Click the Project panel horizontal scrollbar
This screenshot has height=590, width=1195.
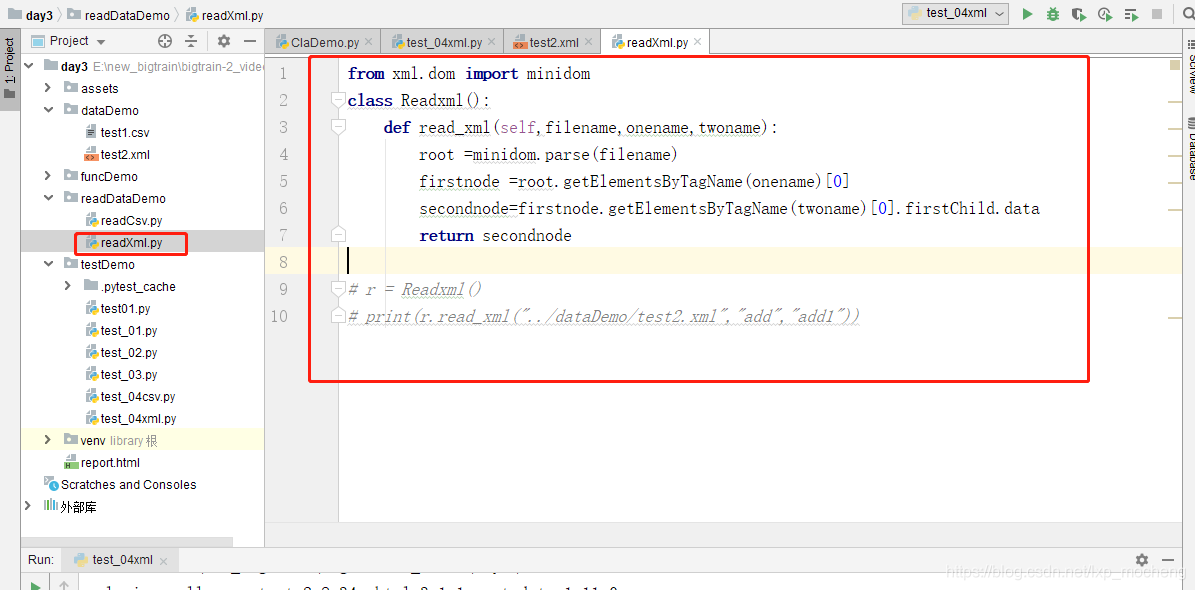click(127, 542)
